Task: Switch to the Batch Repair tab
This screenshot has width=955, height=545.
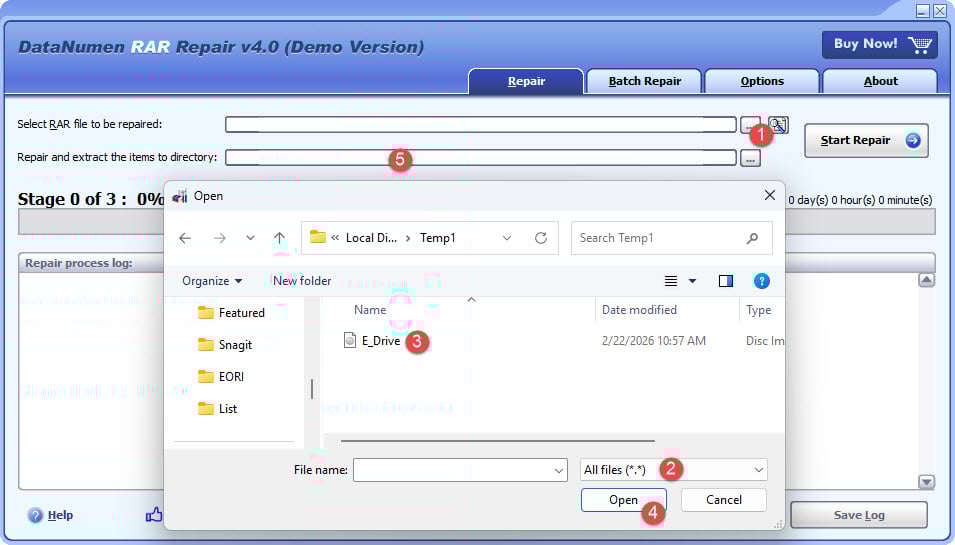Action: point(644,82)
